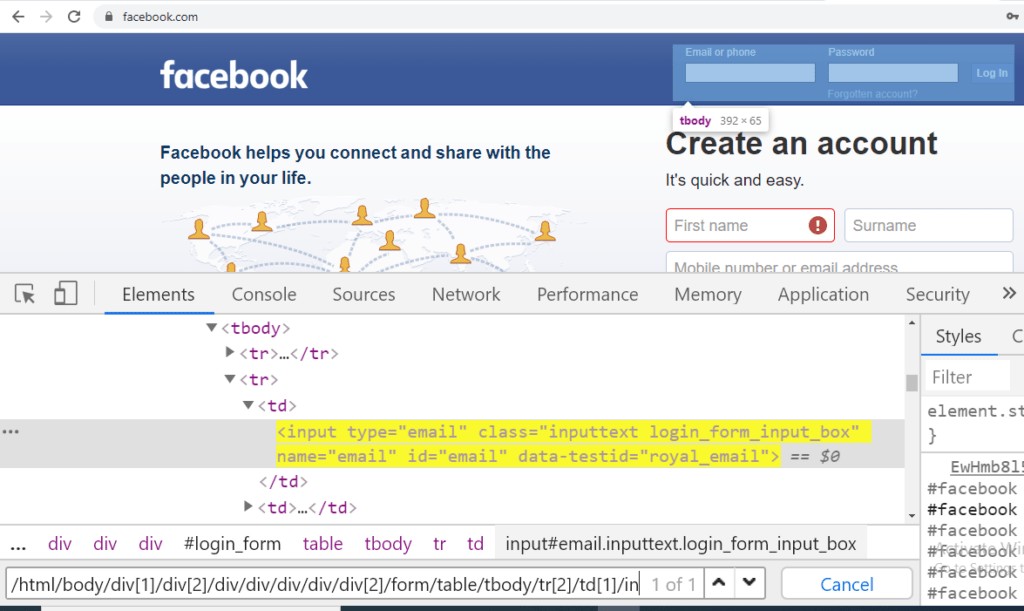Open more DevTools panels via the chevron
Screen dimensions: 1024x611
(1009, 293)
